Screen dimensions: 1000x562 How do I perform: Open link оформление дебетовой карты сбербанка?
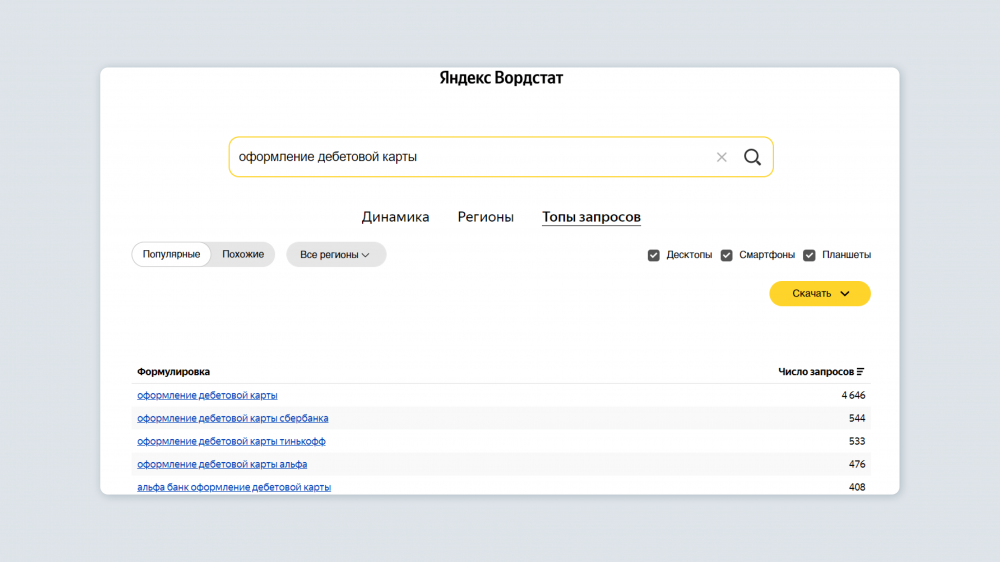233,418
